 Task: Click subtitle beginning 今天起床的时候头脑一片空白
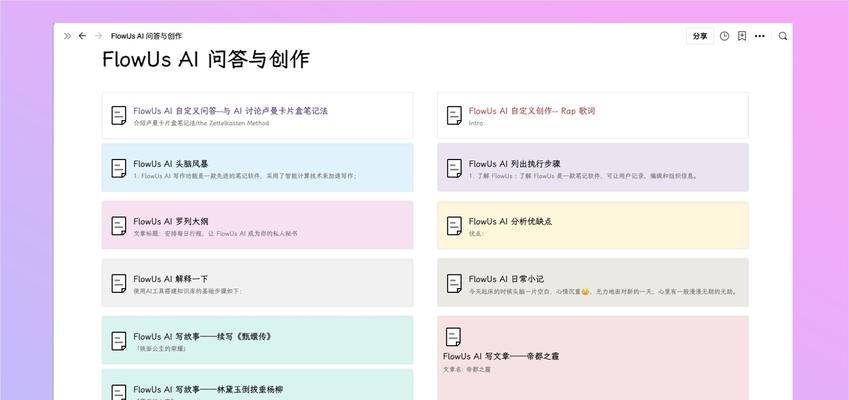pos(603,291)
